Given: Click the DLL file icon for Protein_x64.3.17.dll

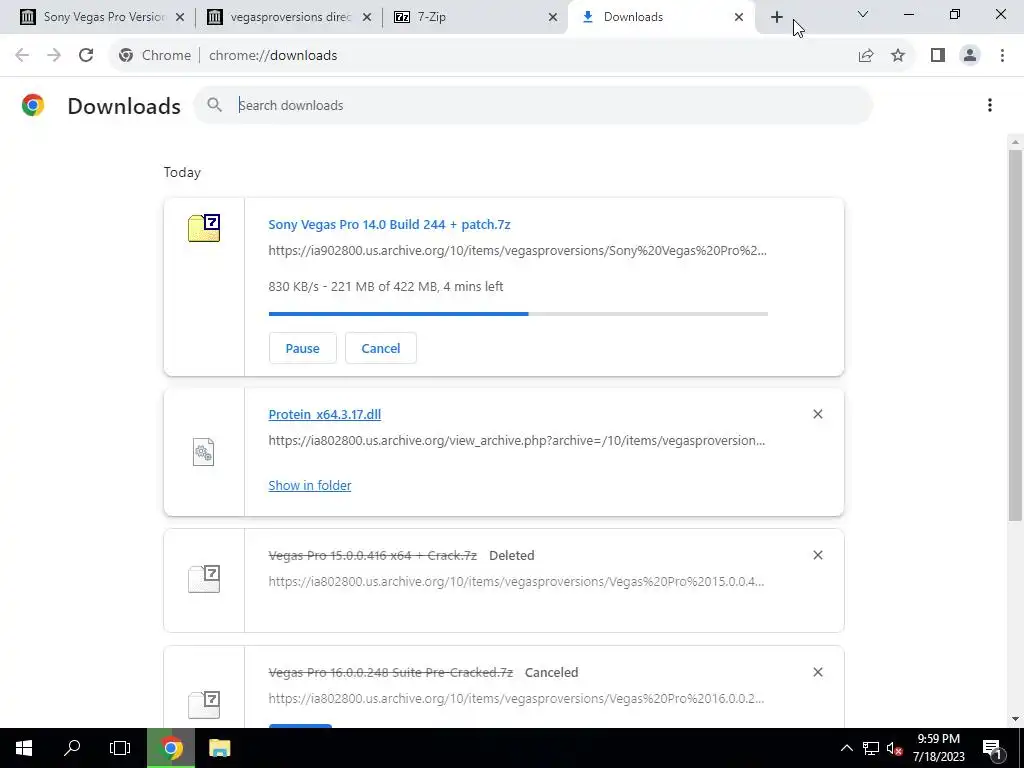Looking at the screenshot, I should [x=203, y=452].
